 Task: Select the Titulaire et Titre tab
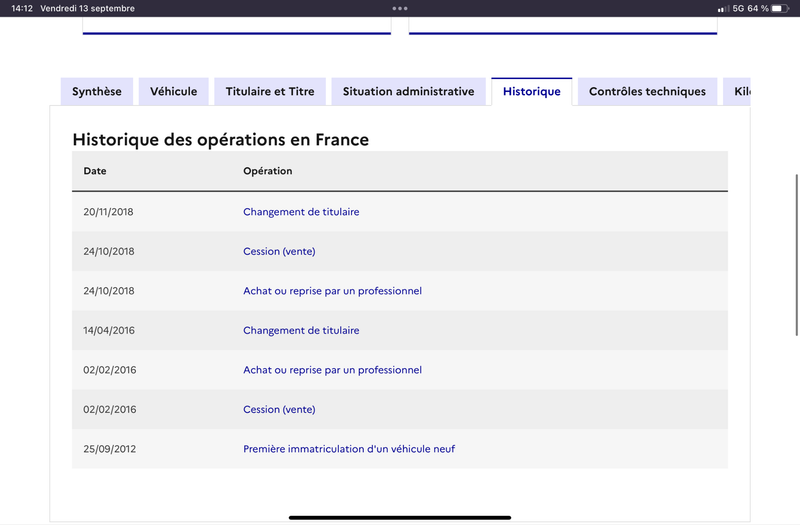[270, 92]
